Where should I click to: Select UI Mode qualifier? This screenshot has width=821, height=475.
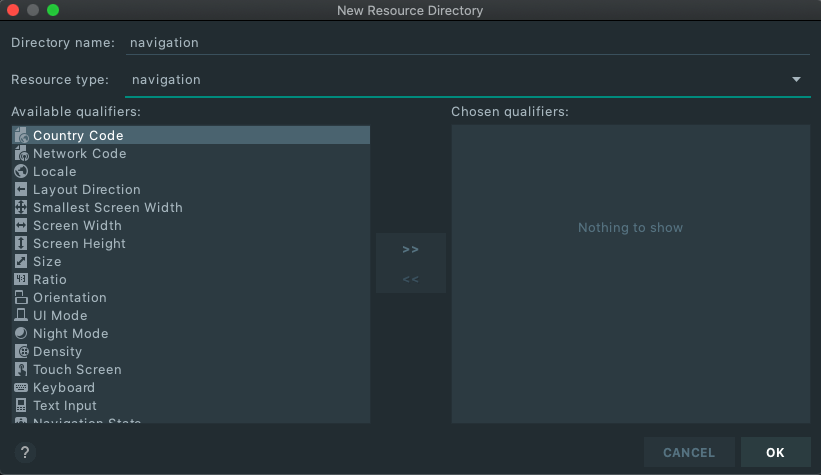191,315
